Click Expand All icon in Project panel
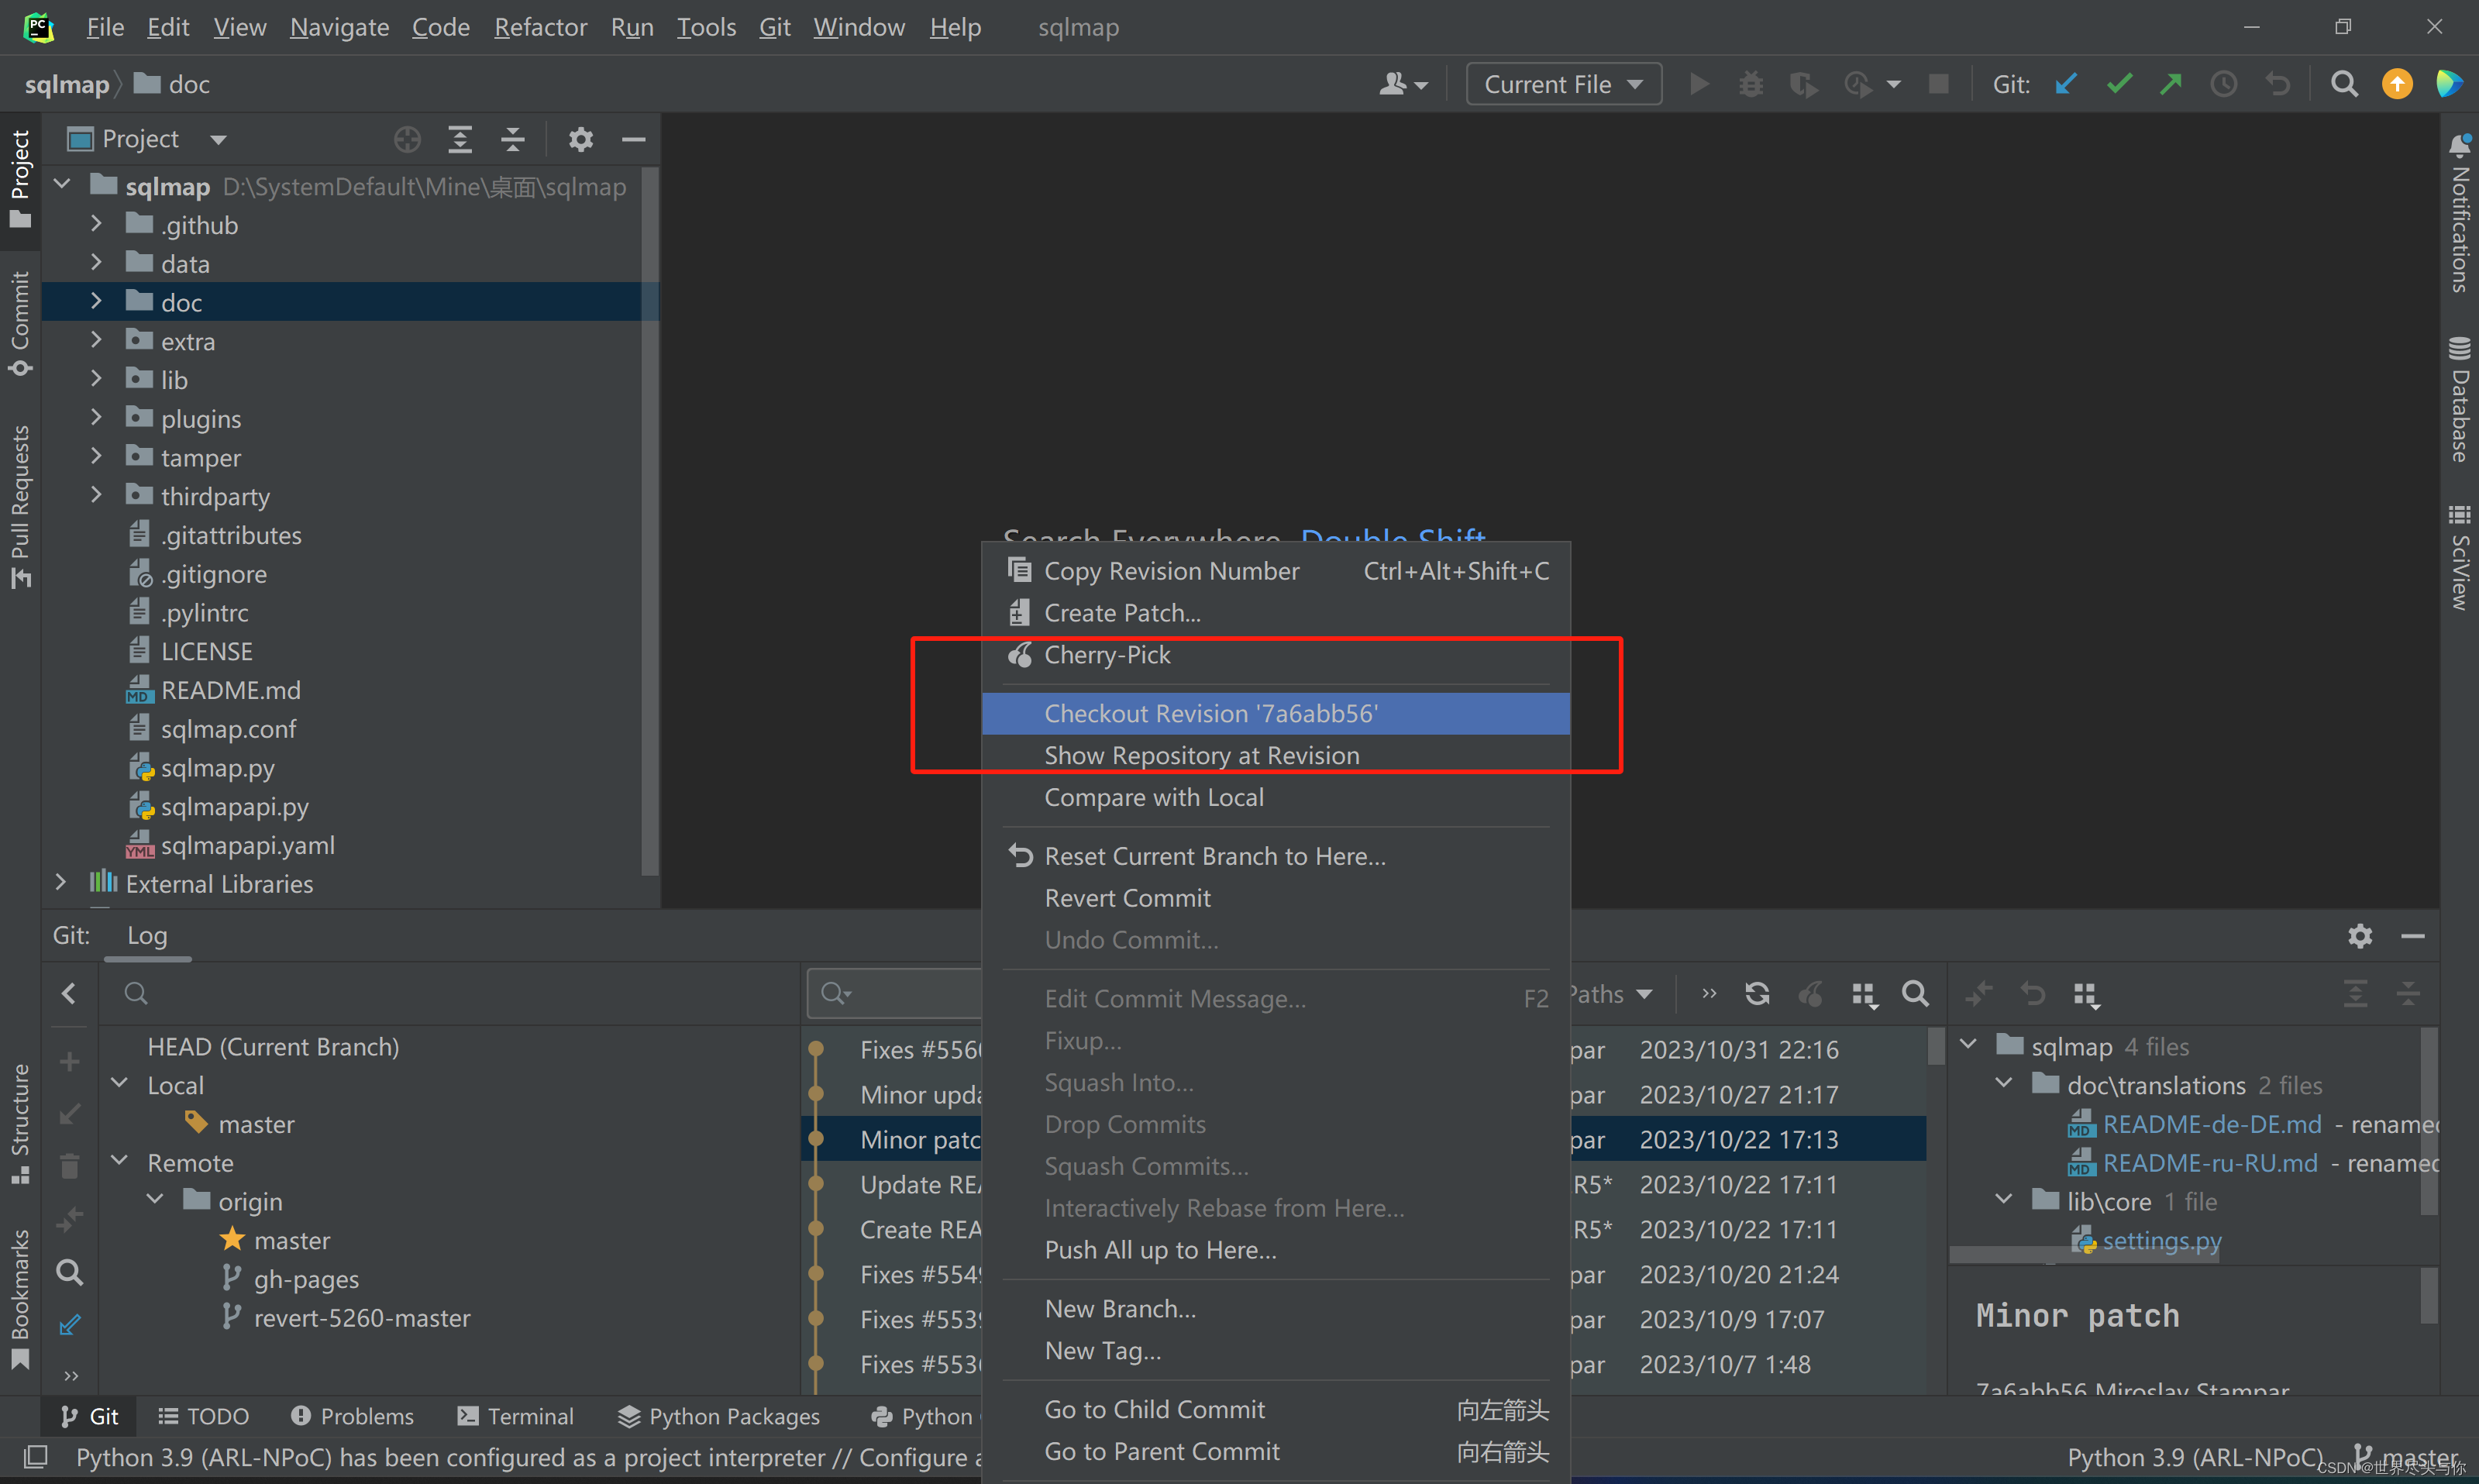Image resolution: width=2479 pixels, height=1484 pixels. (x=460, y=139)
